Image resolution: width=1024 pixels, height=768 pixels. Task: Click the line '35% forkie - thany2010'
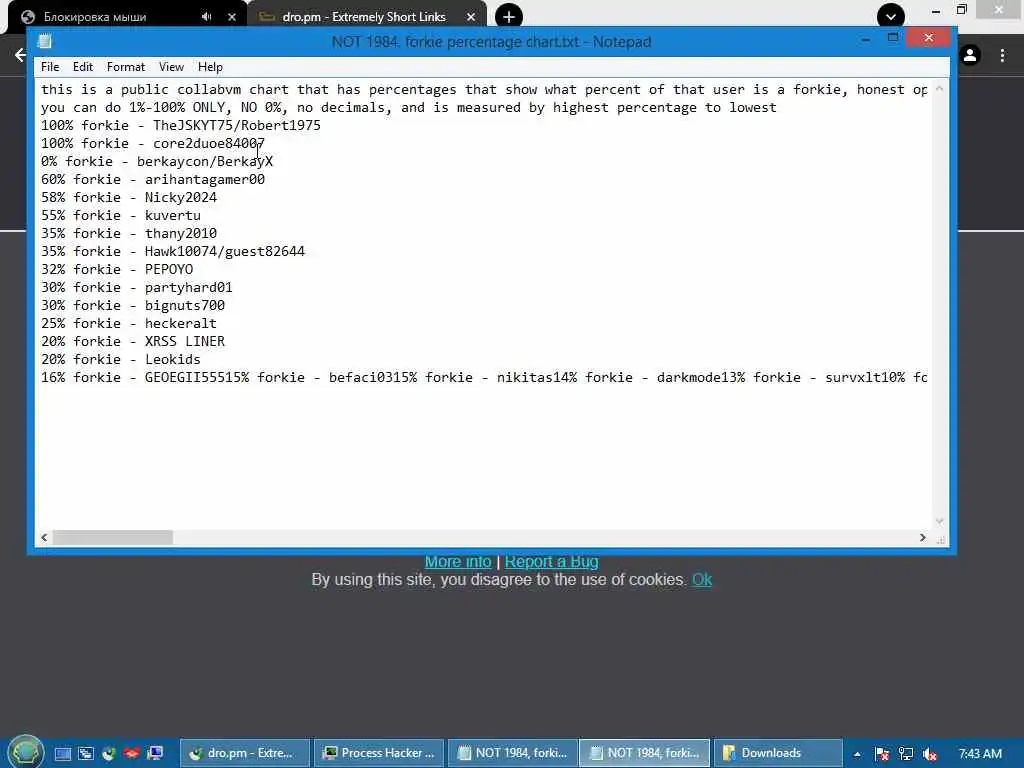129,233
